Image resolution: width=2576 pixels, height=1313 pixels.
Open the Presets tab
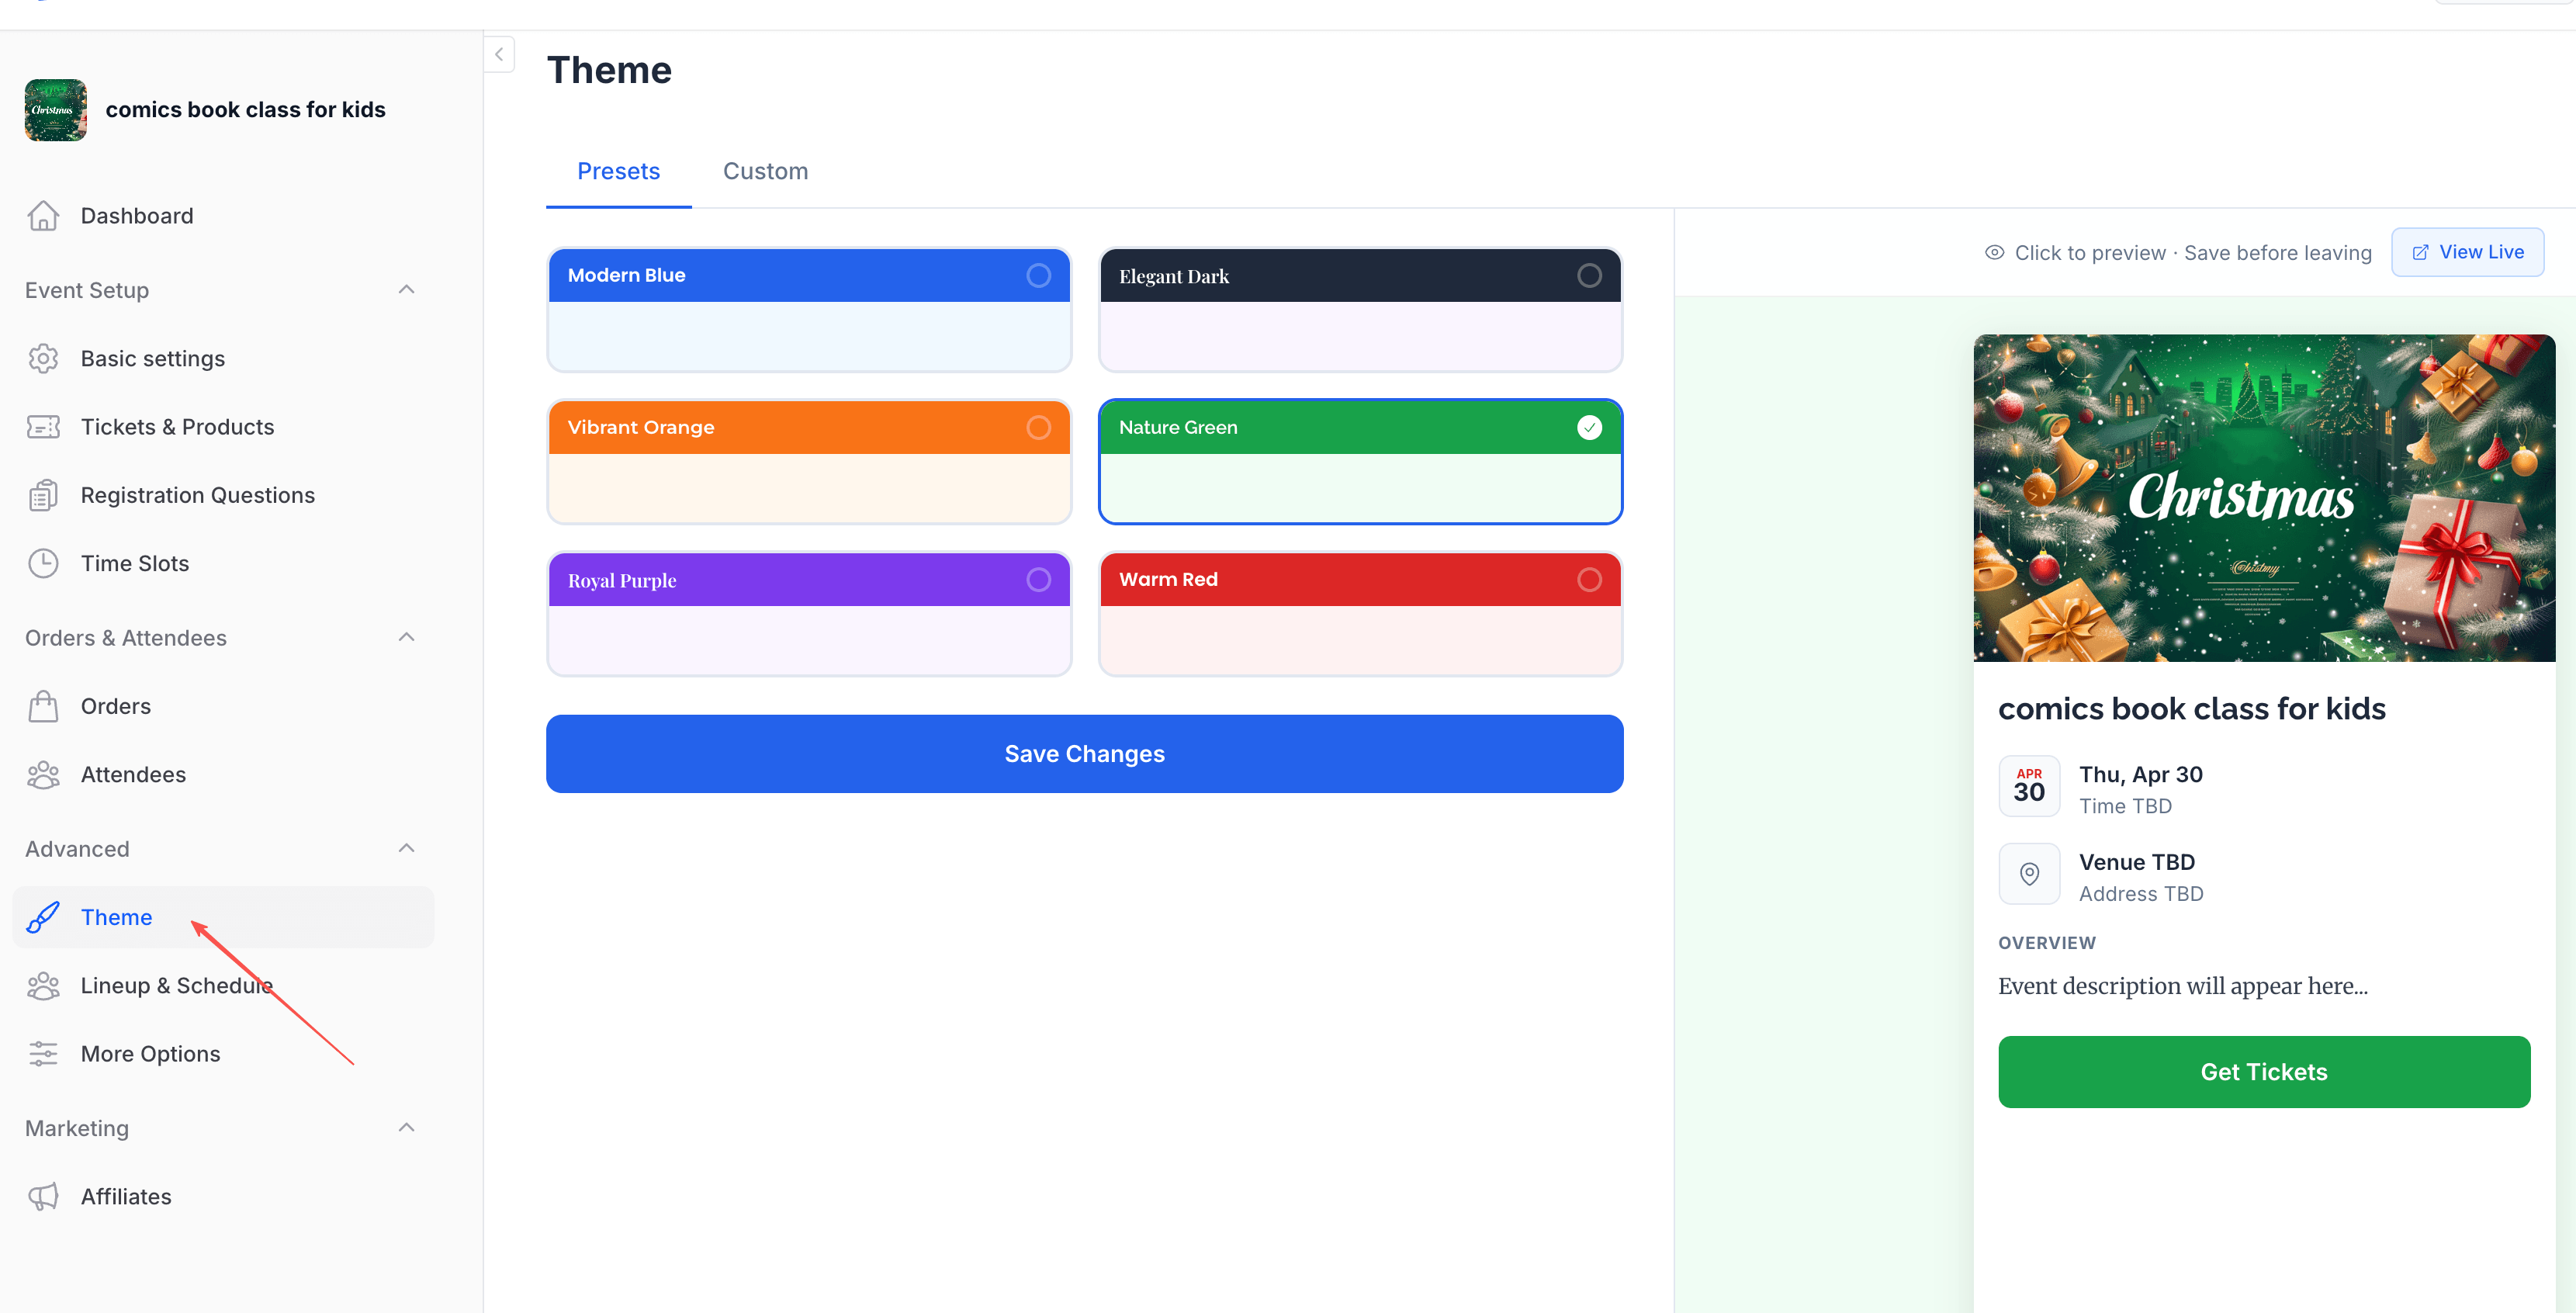(x=618, y=171)
